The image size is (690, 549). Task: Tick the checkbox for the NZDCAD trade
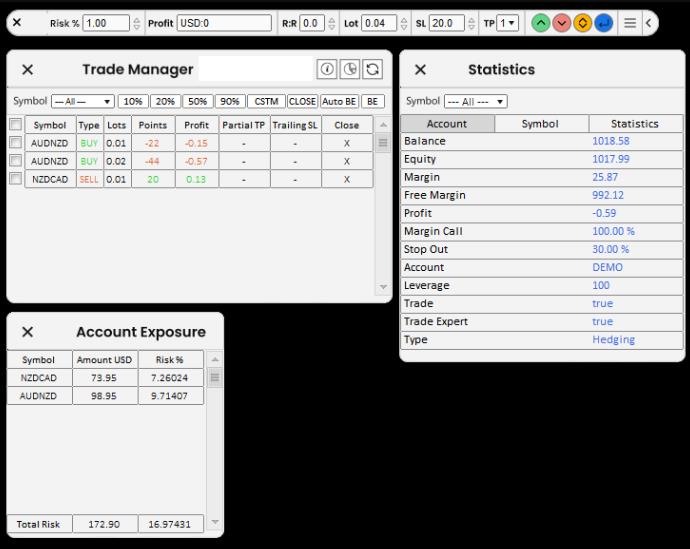[x=15, y=179]
